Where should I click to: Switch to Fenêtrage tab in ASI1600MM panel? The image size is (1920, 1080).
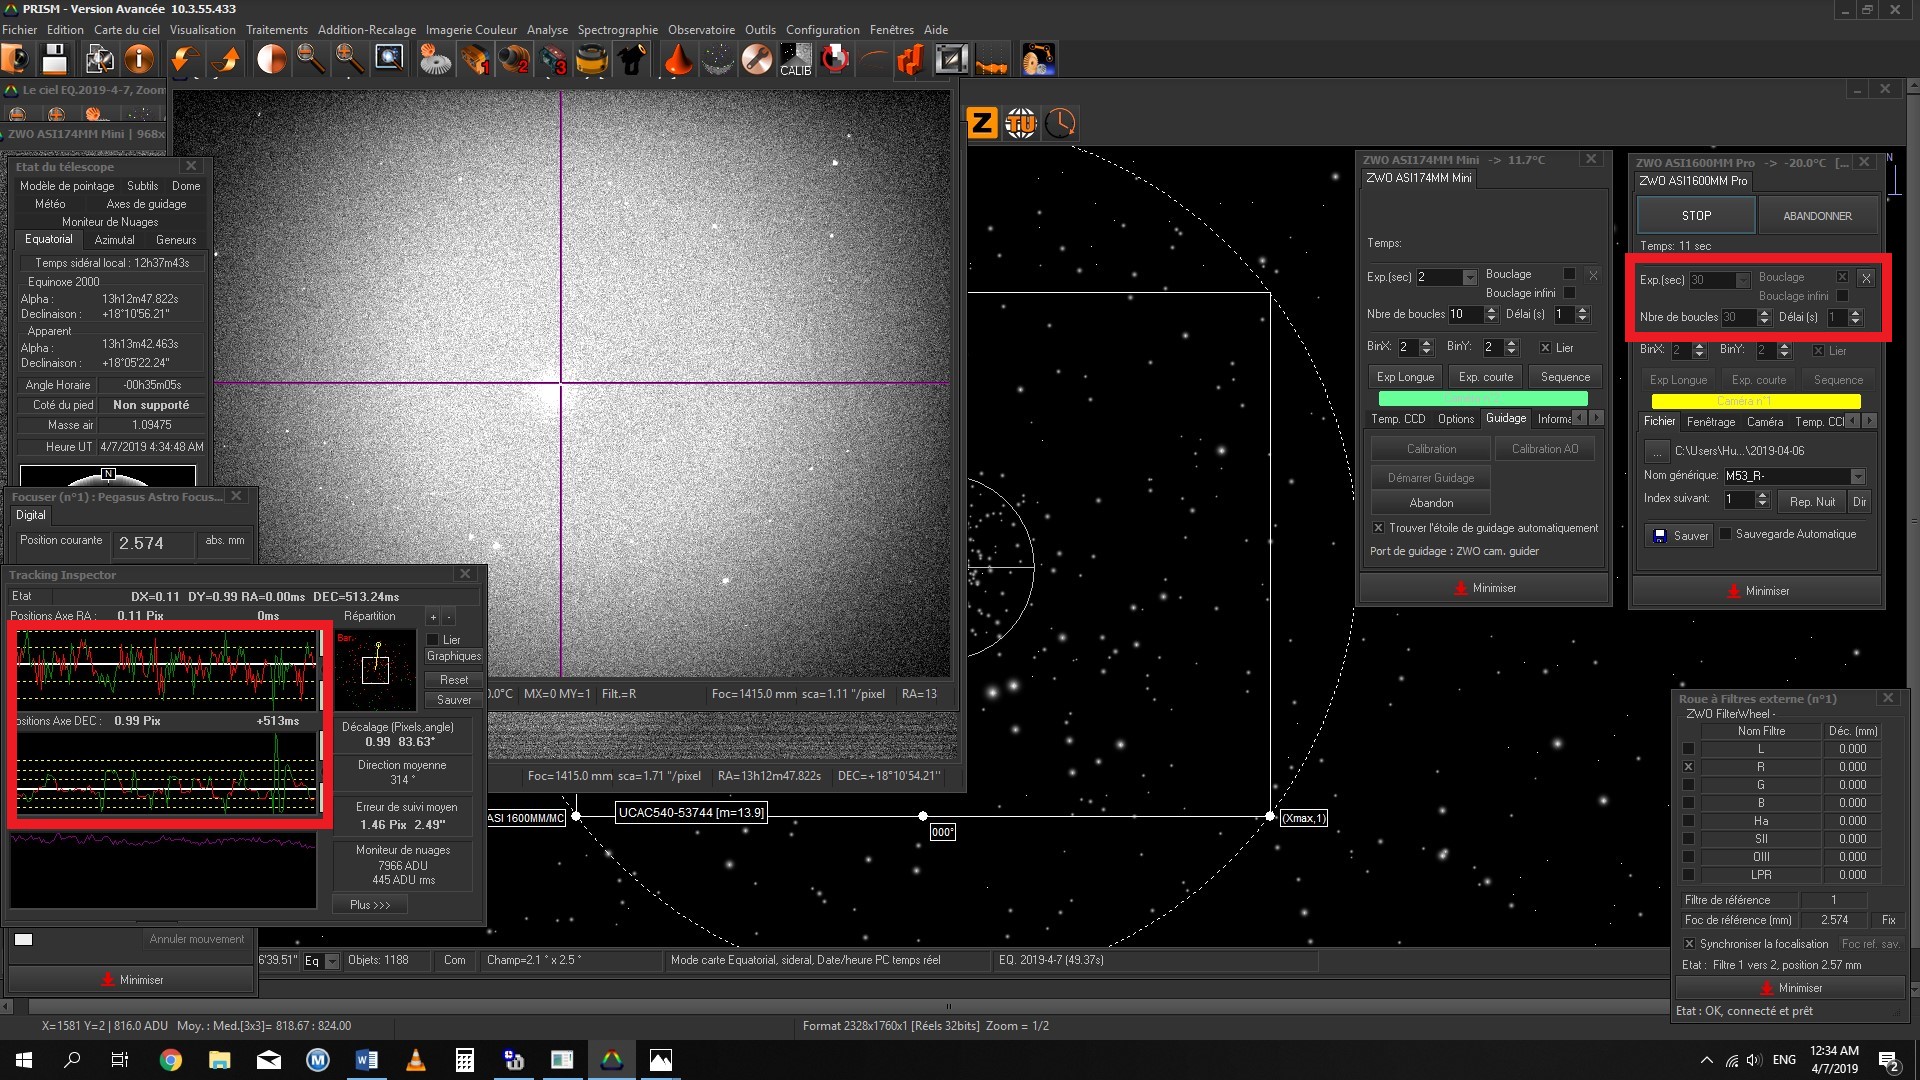pyautogui.click(x=1711, y=422)
